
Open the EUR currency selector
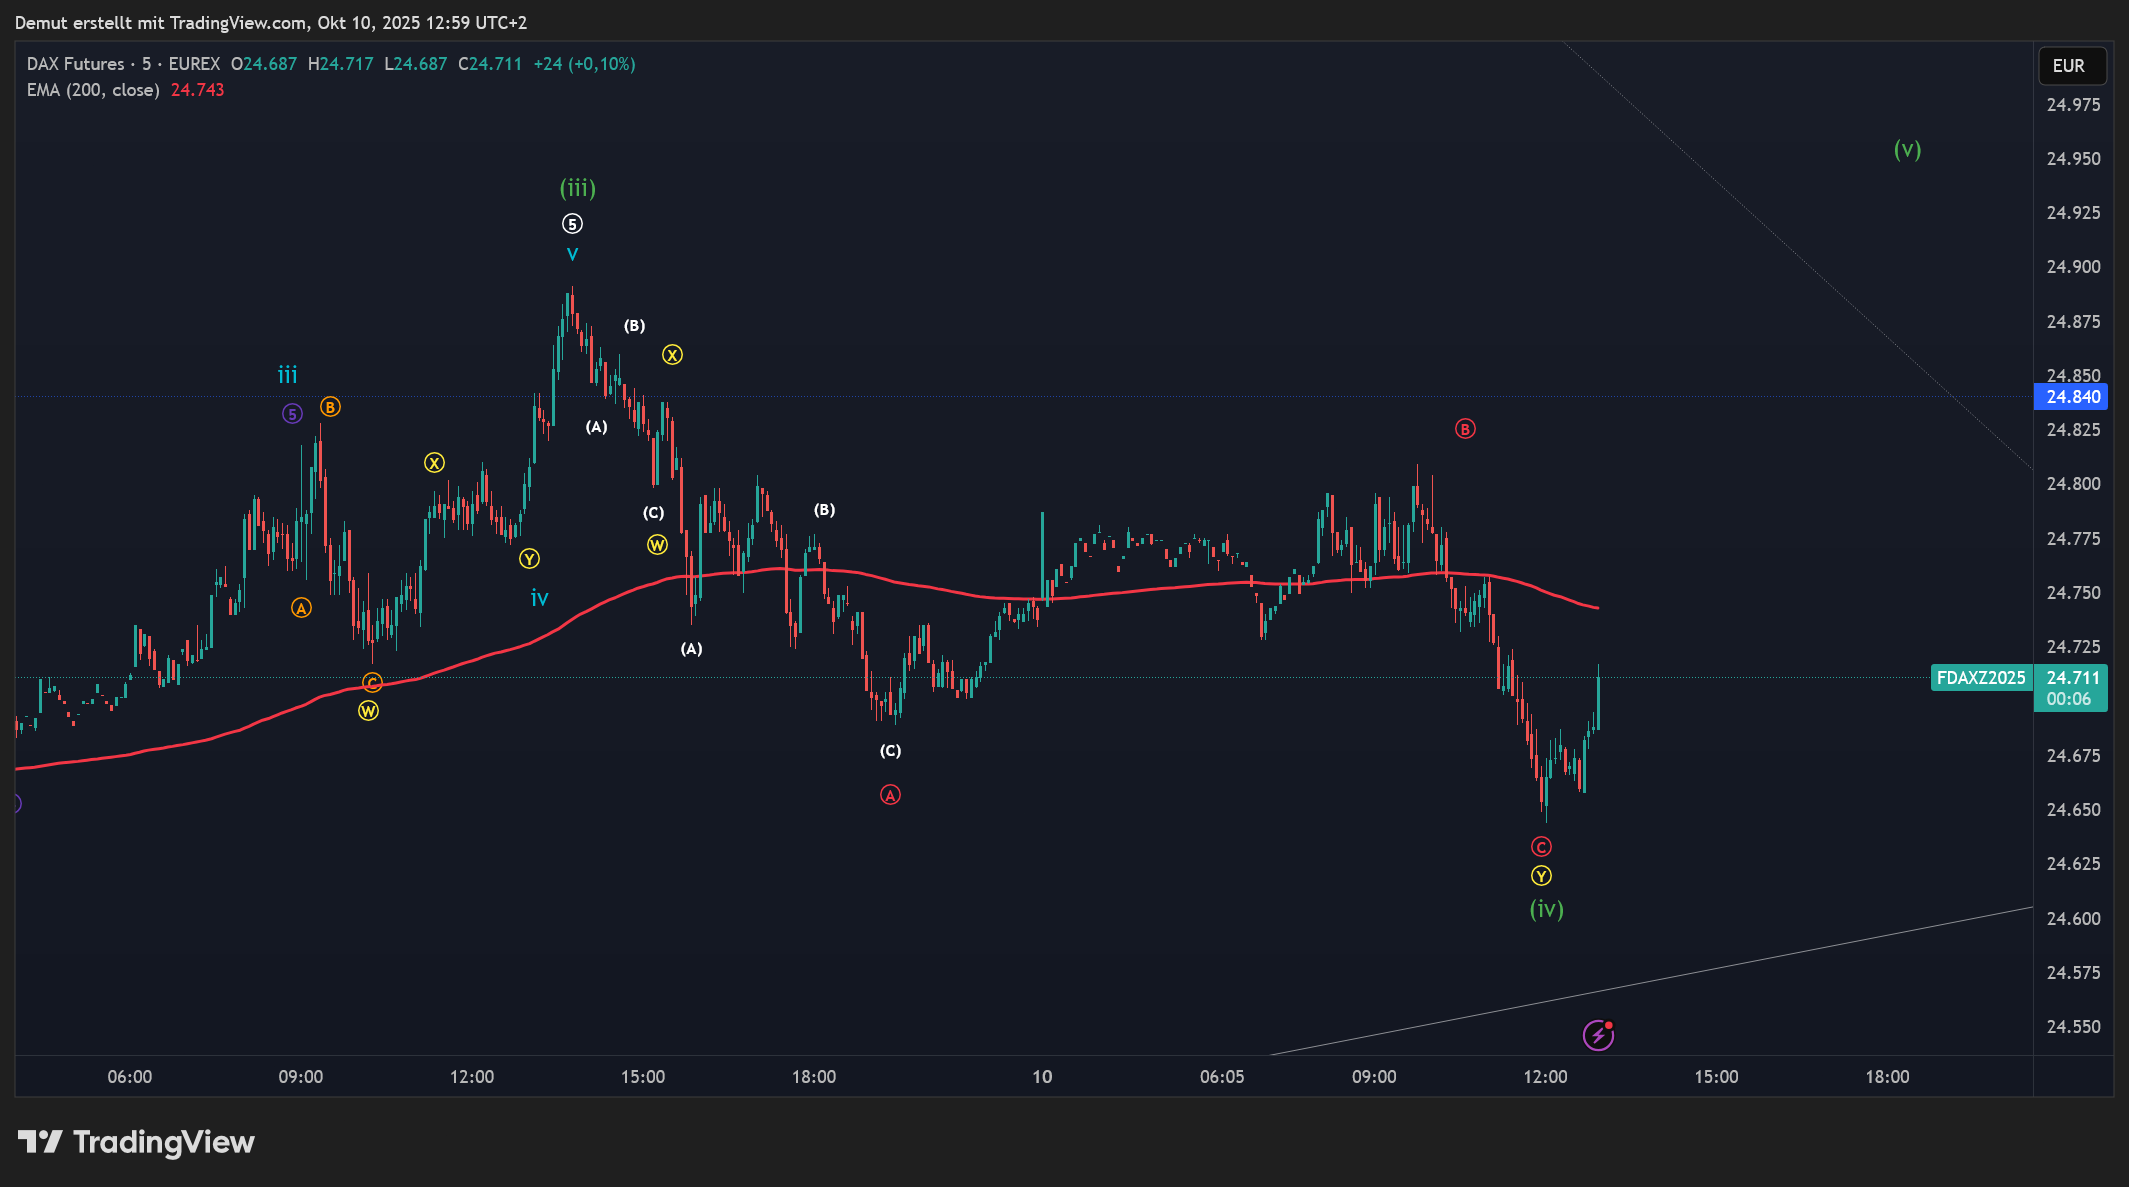2072,66
